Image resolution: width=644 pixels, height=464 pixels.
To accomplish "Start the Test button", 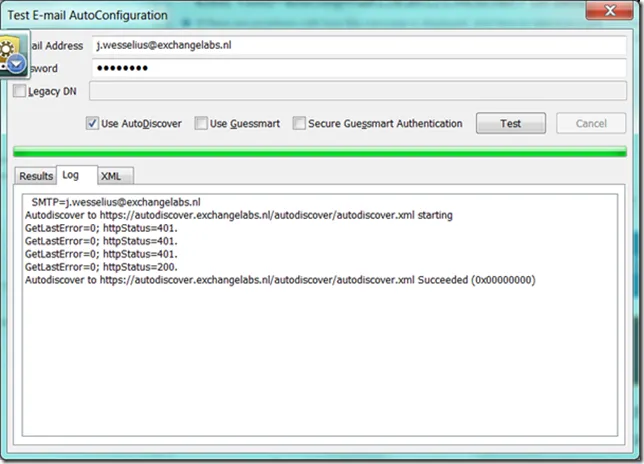I will click(511, 123).
